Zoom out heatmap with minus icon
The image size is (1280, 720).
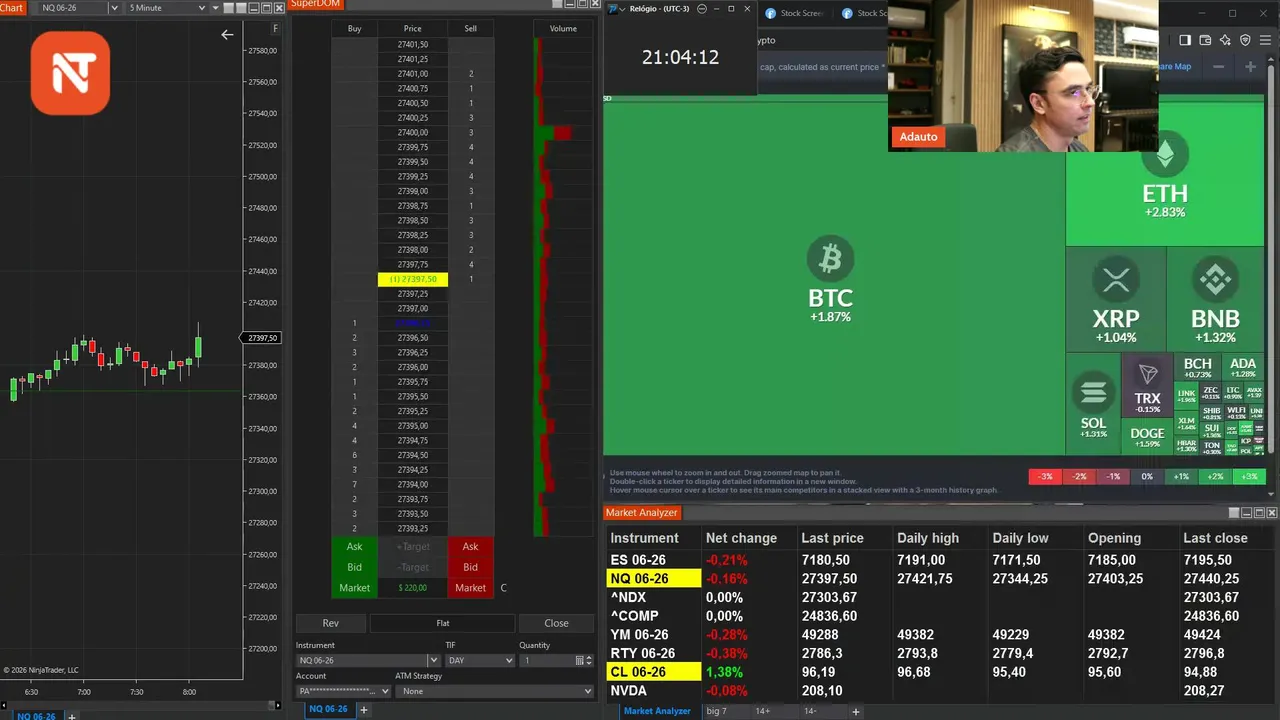1219,67
